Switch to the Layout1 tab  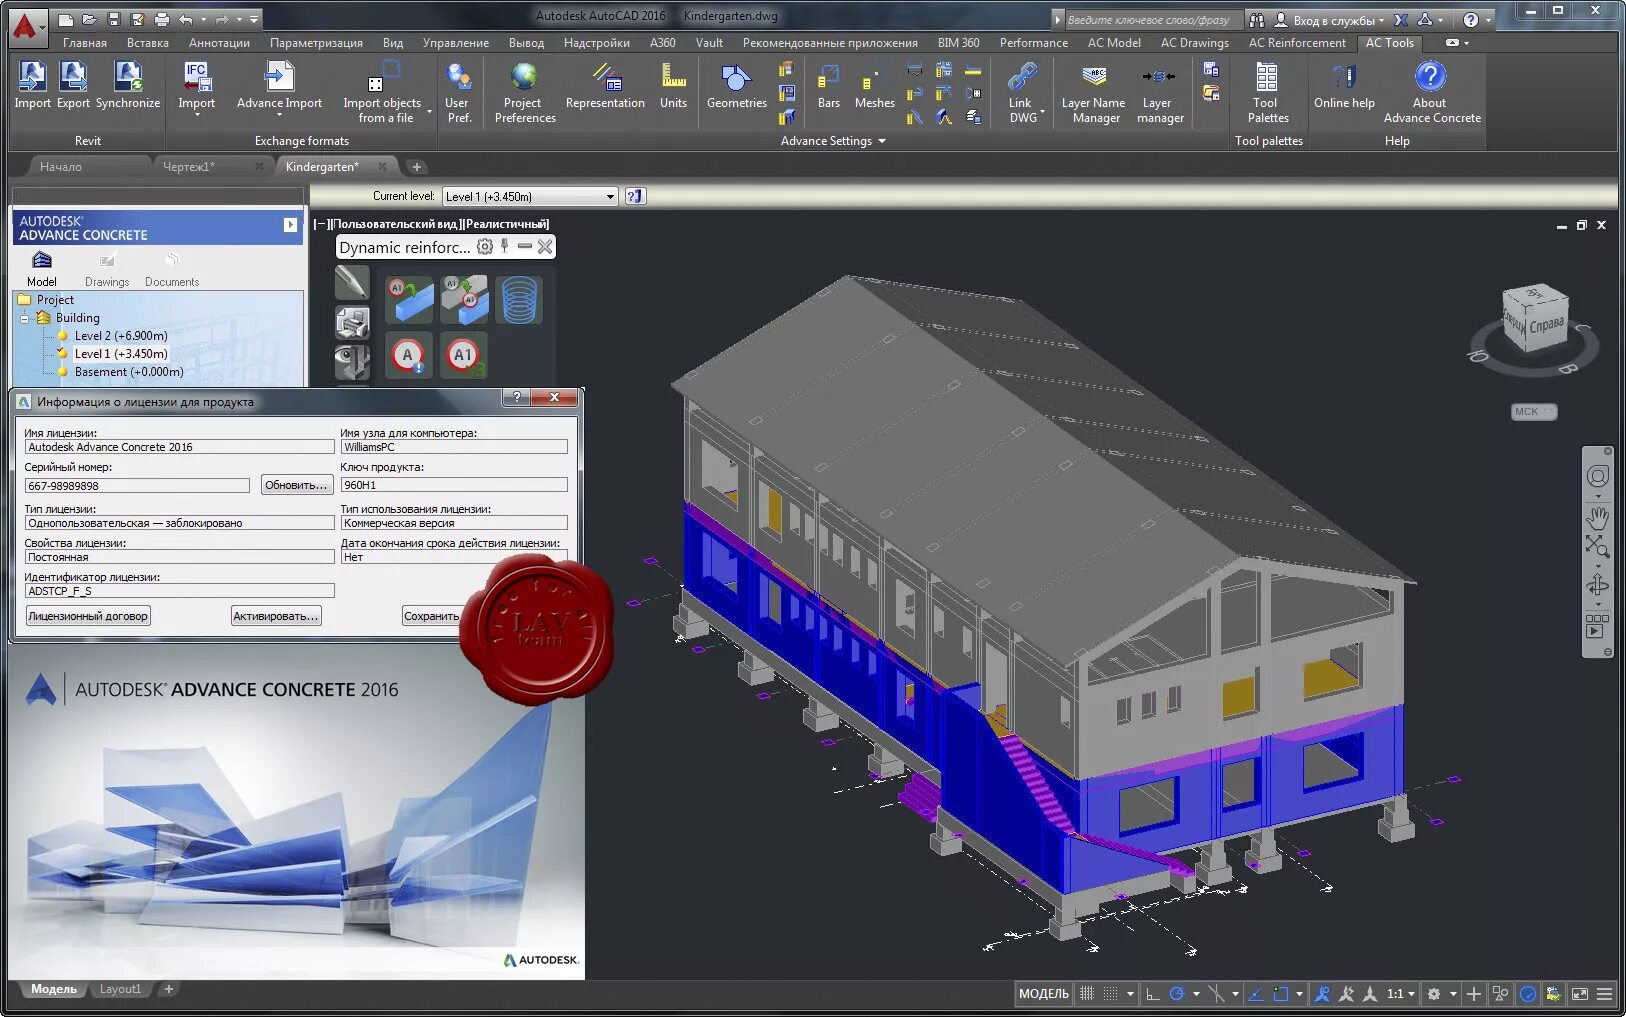pyautogui.click(x=120, y=989)
